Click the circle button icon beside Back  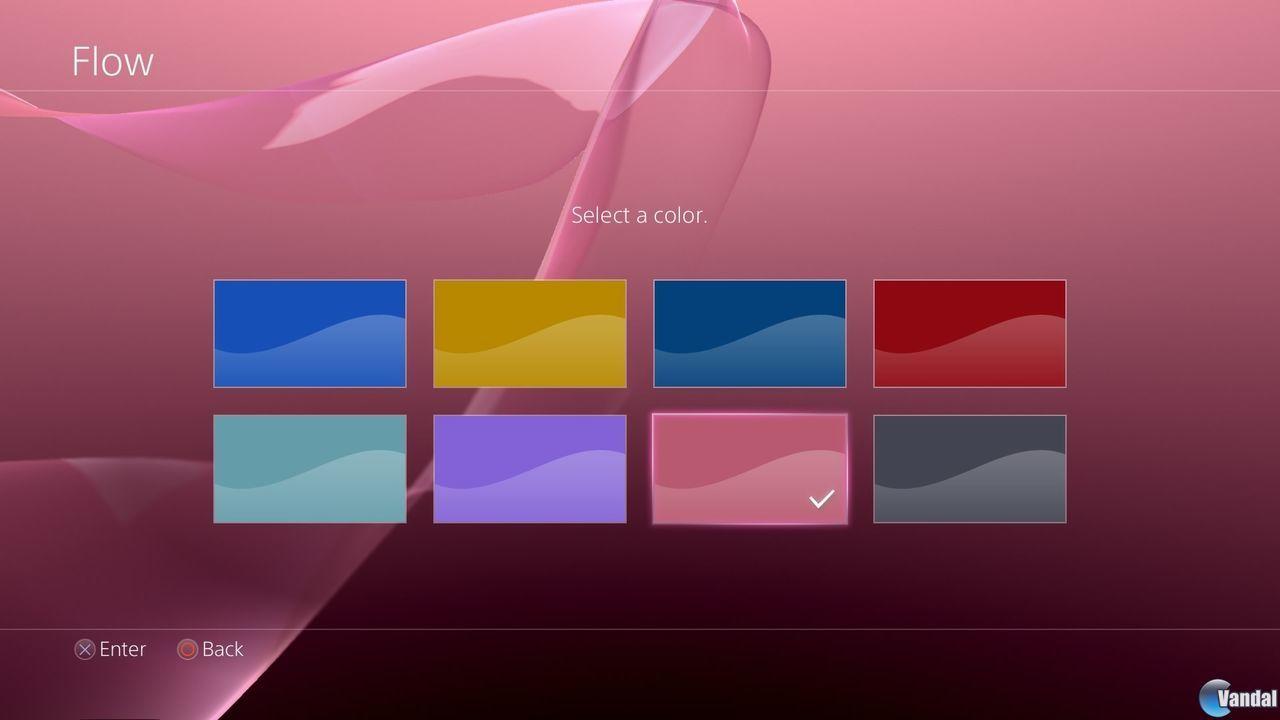pyautogui.click(x=187, y=650)
